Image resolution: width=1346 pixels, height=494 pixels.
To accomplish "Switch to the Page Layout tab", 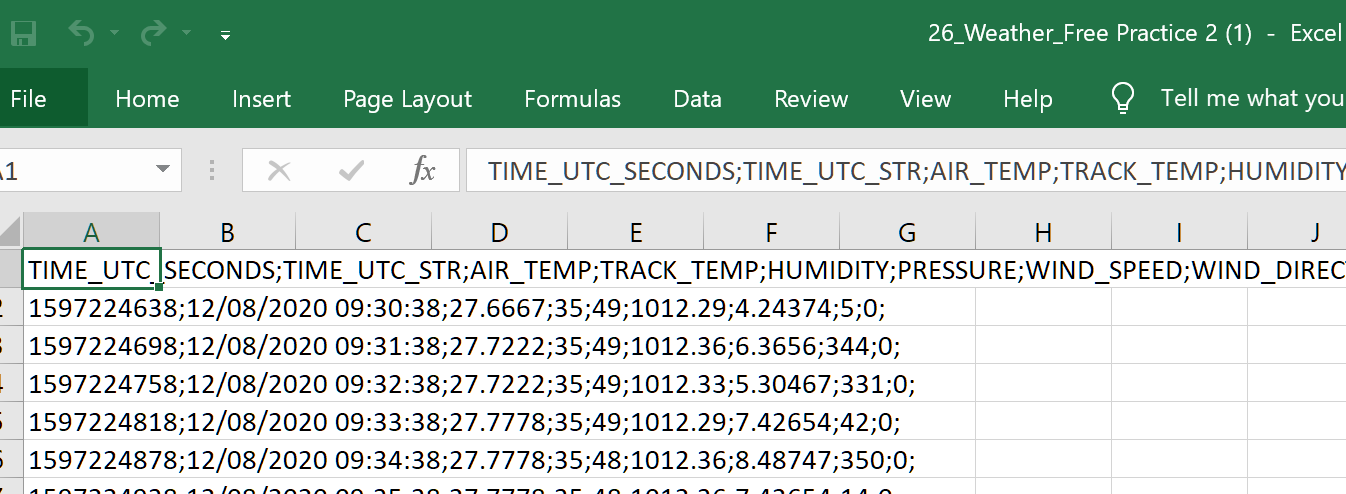I will [407, 99].
